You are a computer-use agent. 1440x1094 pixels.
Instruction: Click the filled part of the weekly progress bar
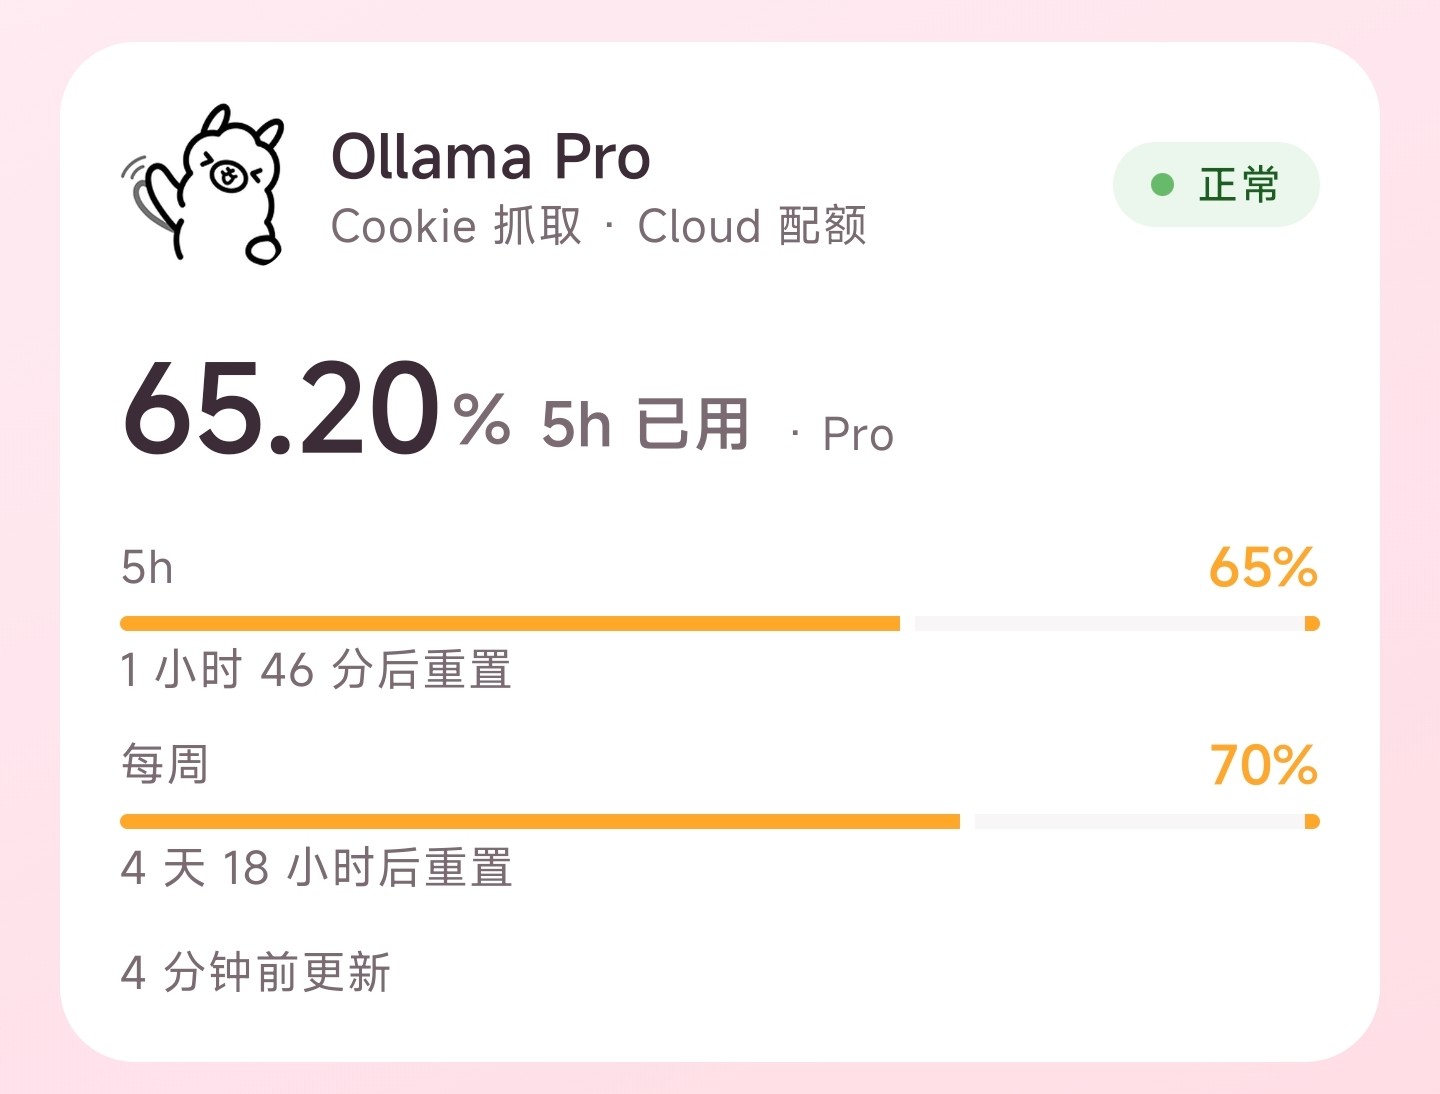click(540, 822)
